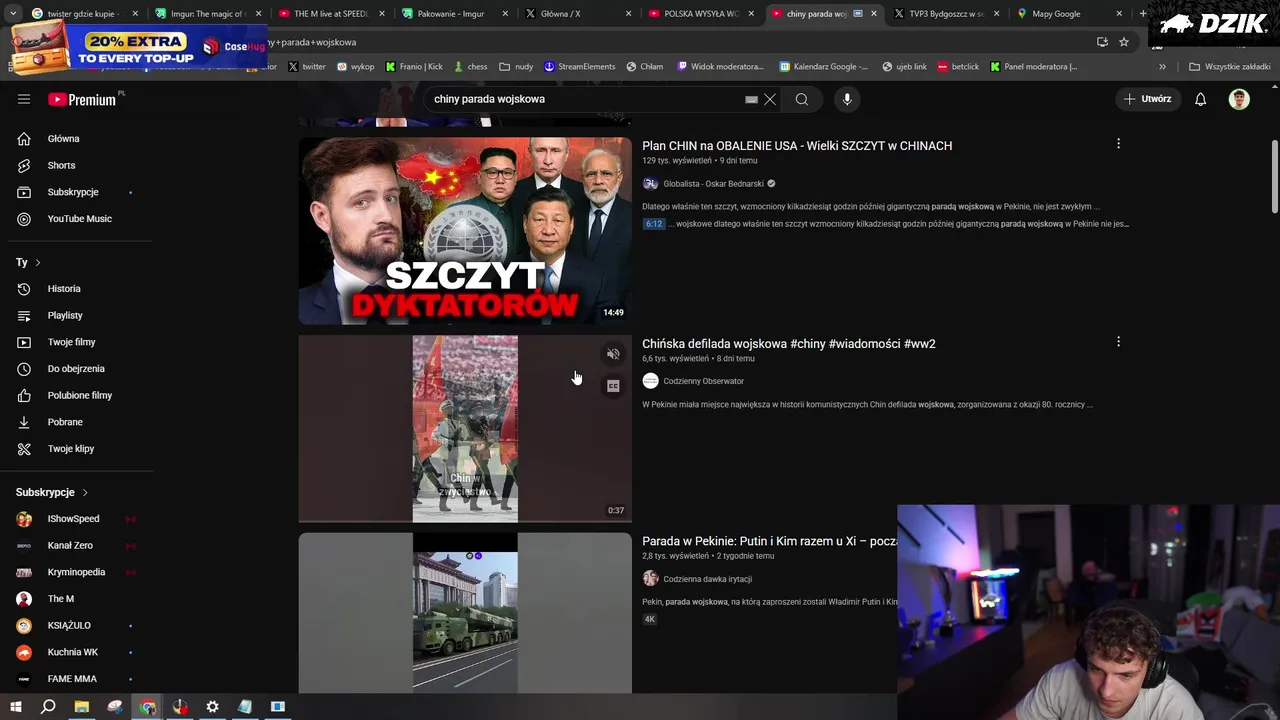Switch to the twister gdzie kupie tab
Image resolution: width=1280 pixels, height=720 pixels.
click(84, 14)
